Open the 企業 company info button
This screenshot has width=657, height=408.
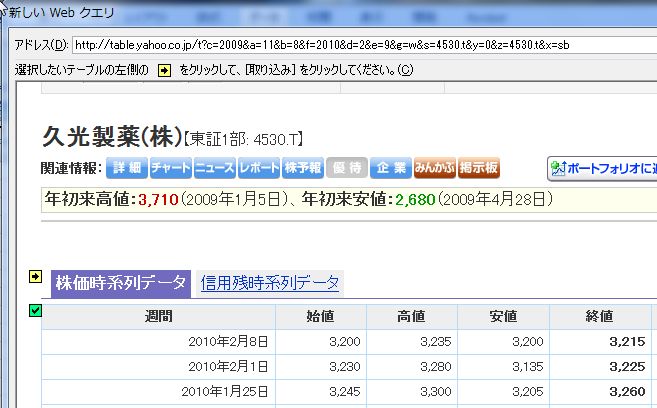click(x=391, y=168)
